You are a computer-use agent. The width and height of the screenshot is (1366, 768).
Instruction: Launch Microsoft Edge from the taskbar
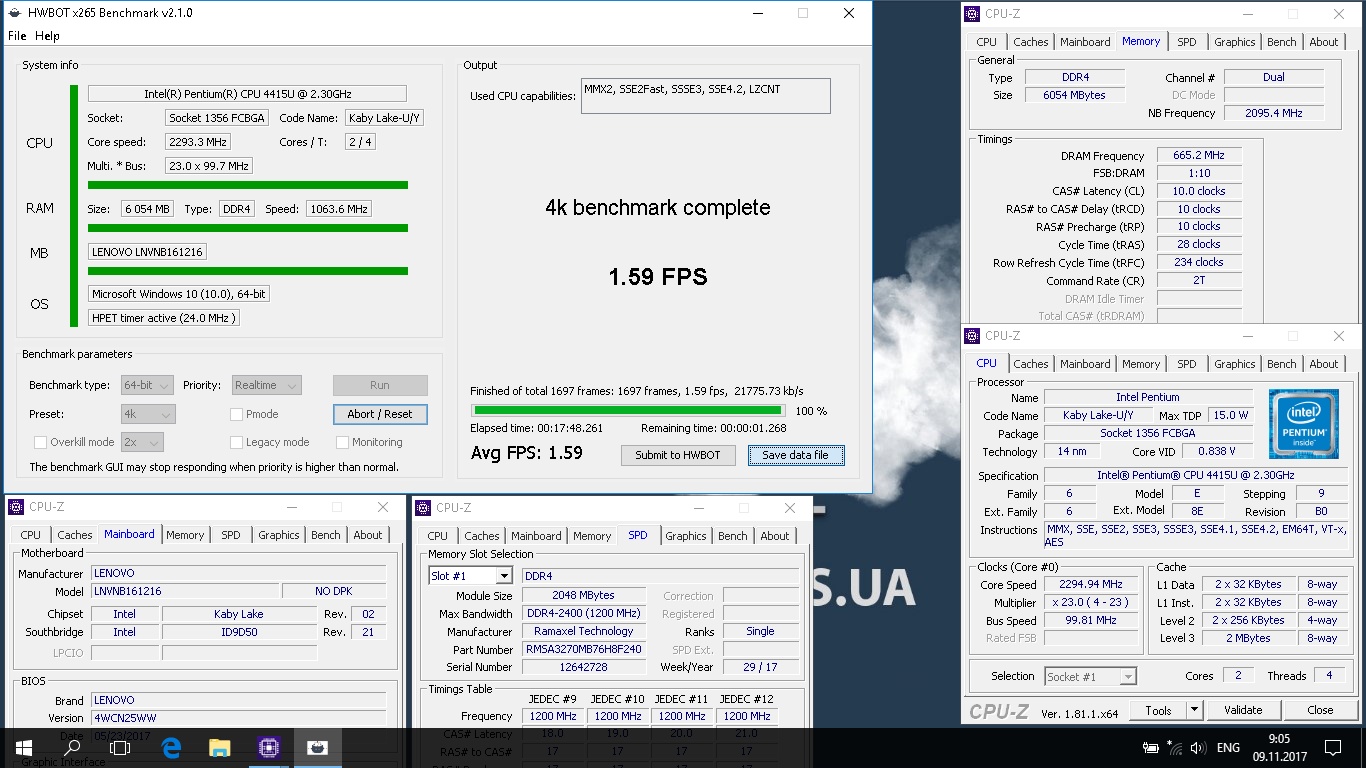tap(171, 747)
